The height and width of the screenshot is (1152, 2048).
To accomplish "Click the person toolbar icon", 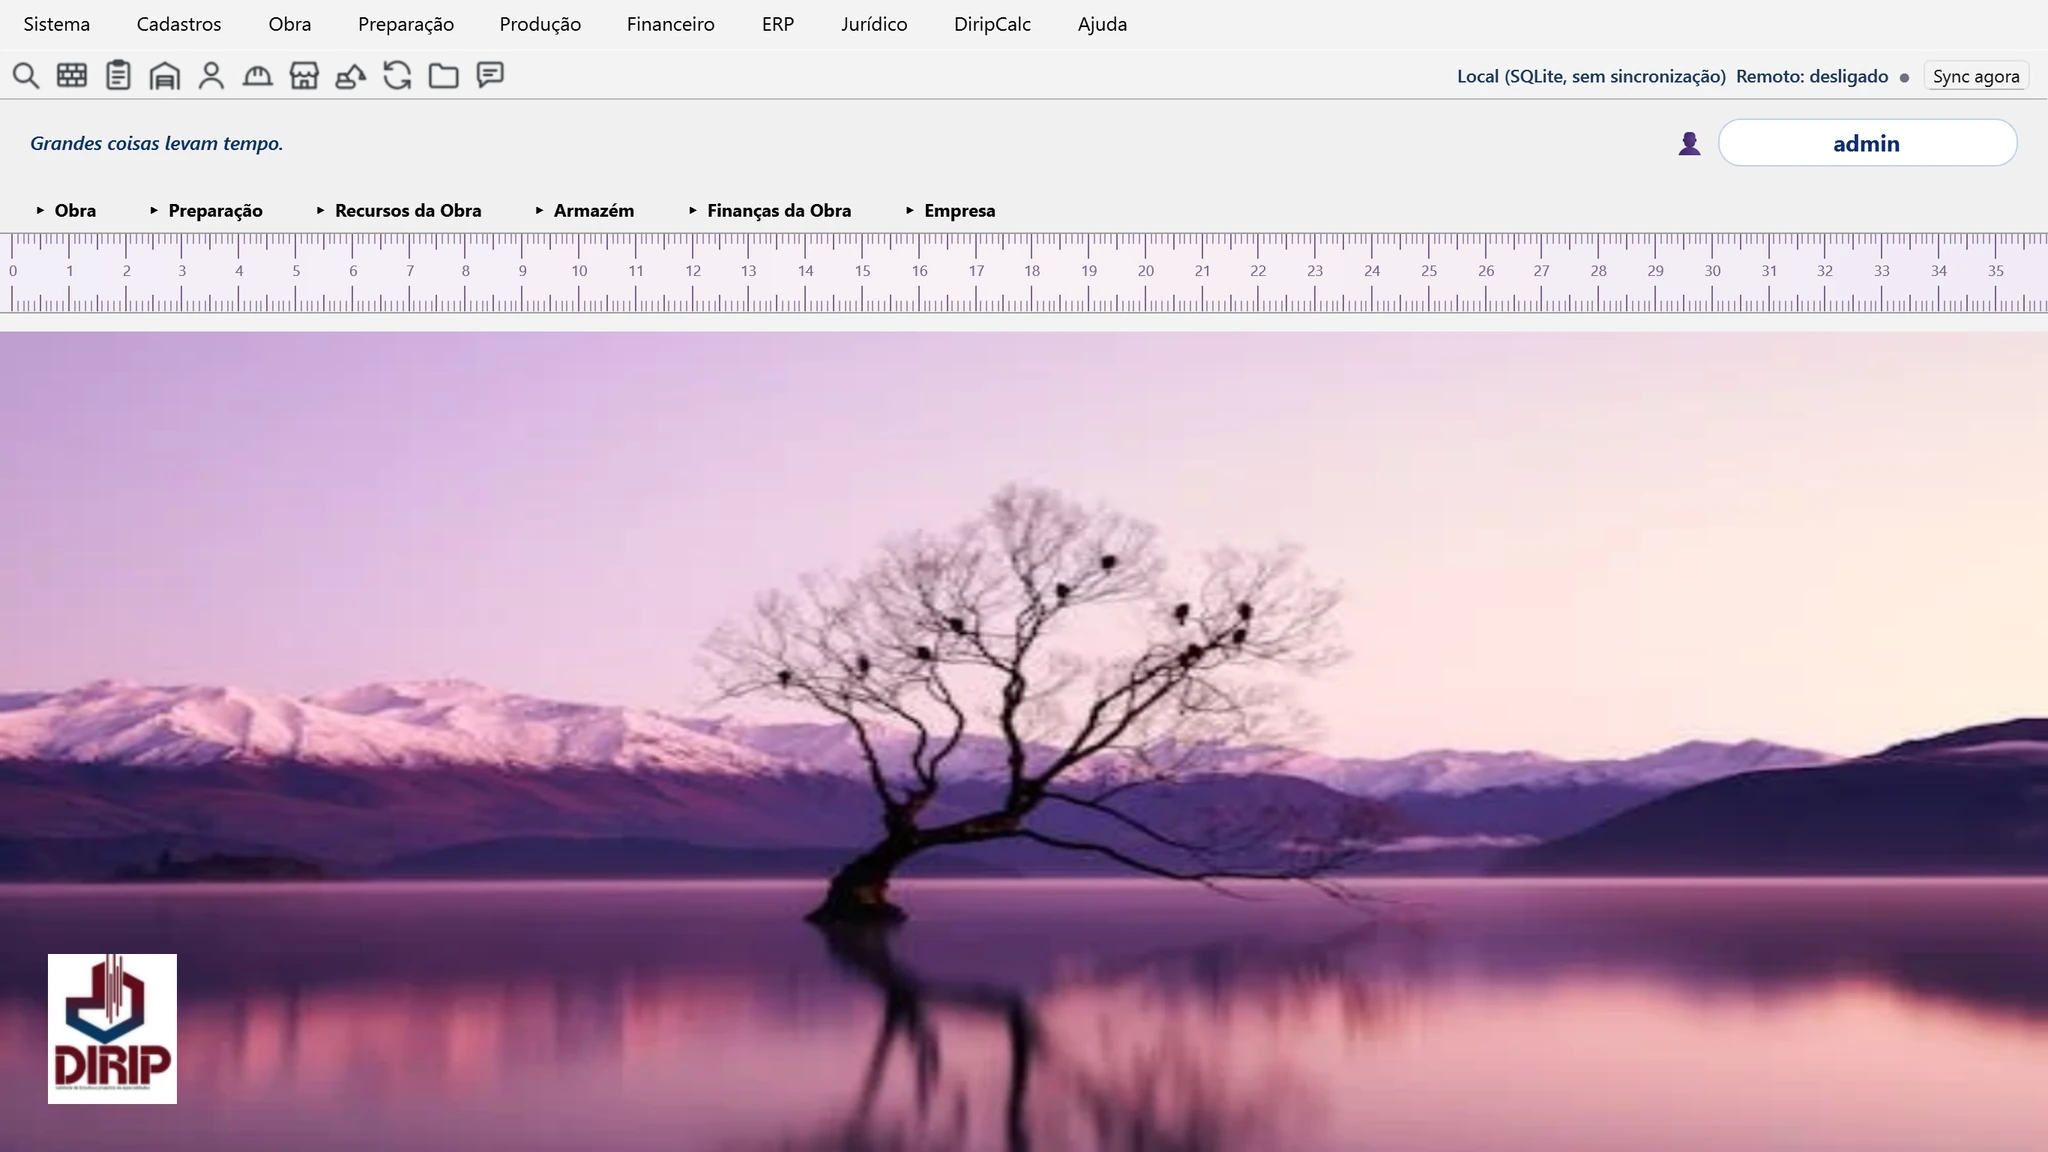I will [x=211, y=76].
